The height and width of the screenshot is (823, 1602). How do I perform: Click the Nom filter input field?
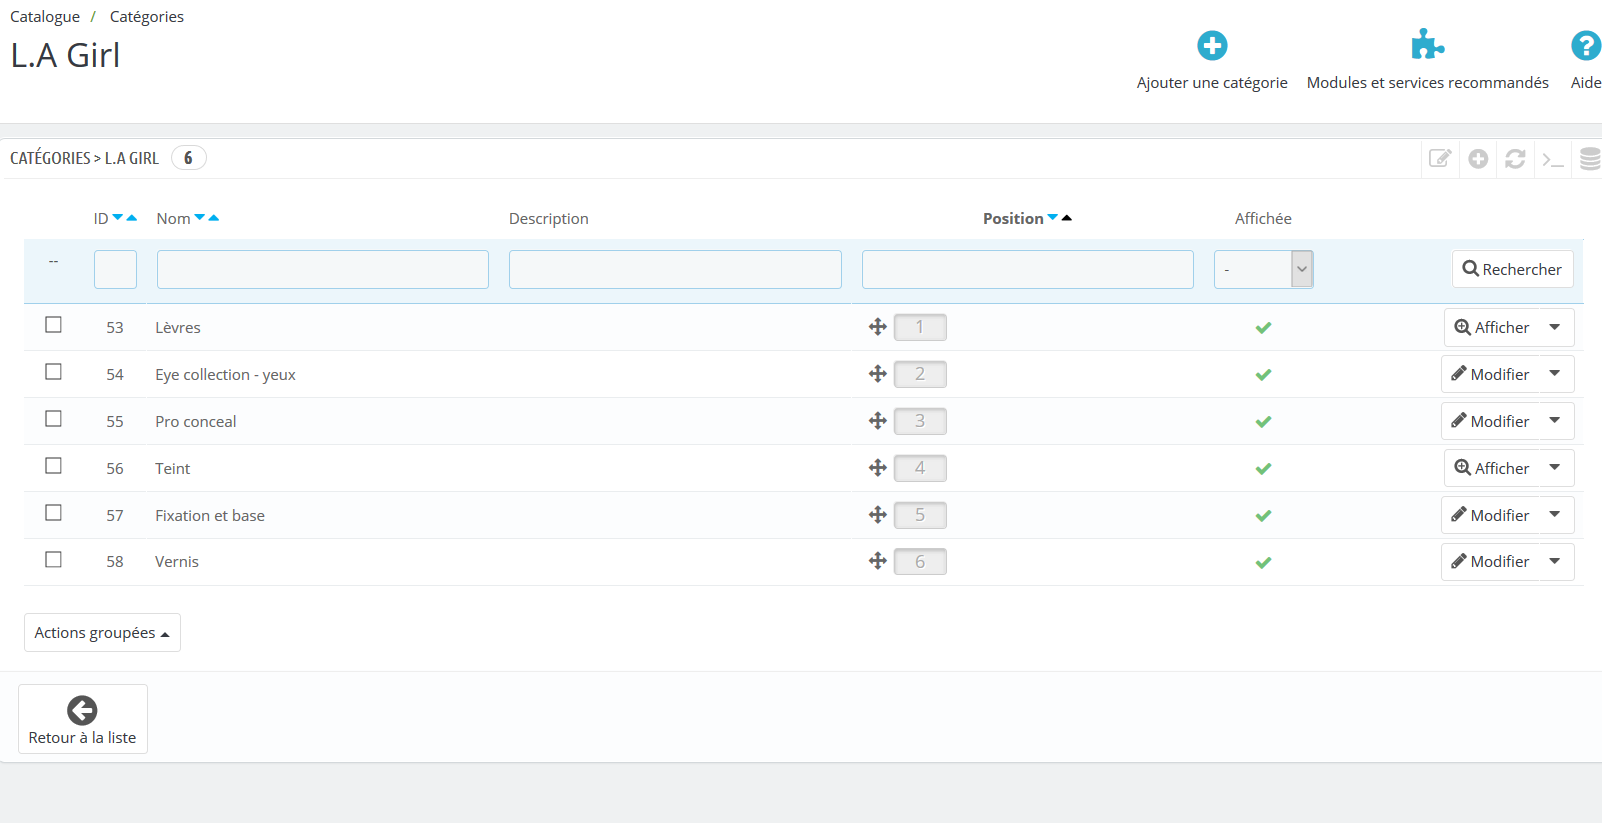(323, 269)
